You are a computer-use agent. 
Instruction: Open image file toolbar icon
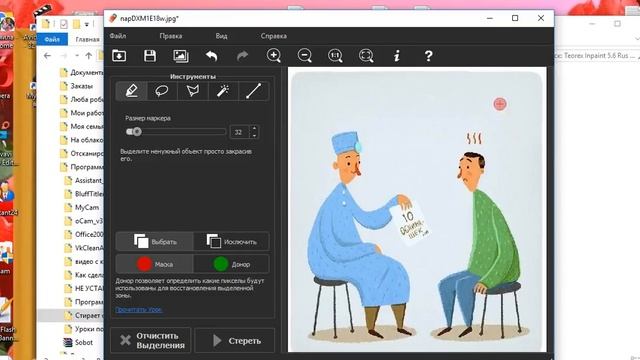click(119, 56)
